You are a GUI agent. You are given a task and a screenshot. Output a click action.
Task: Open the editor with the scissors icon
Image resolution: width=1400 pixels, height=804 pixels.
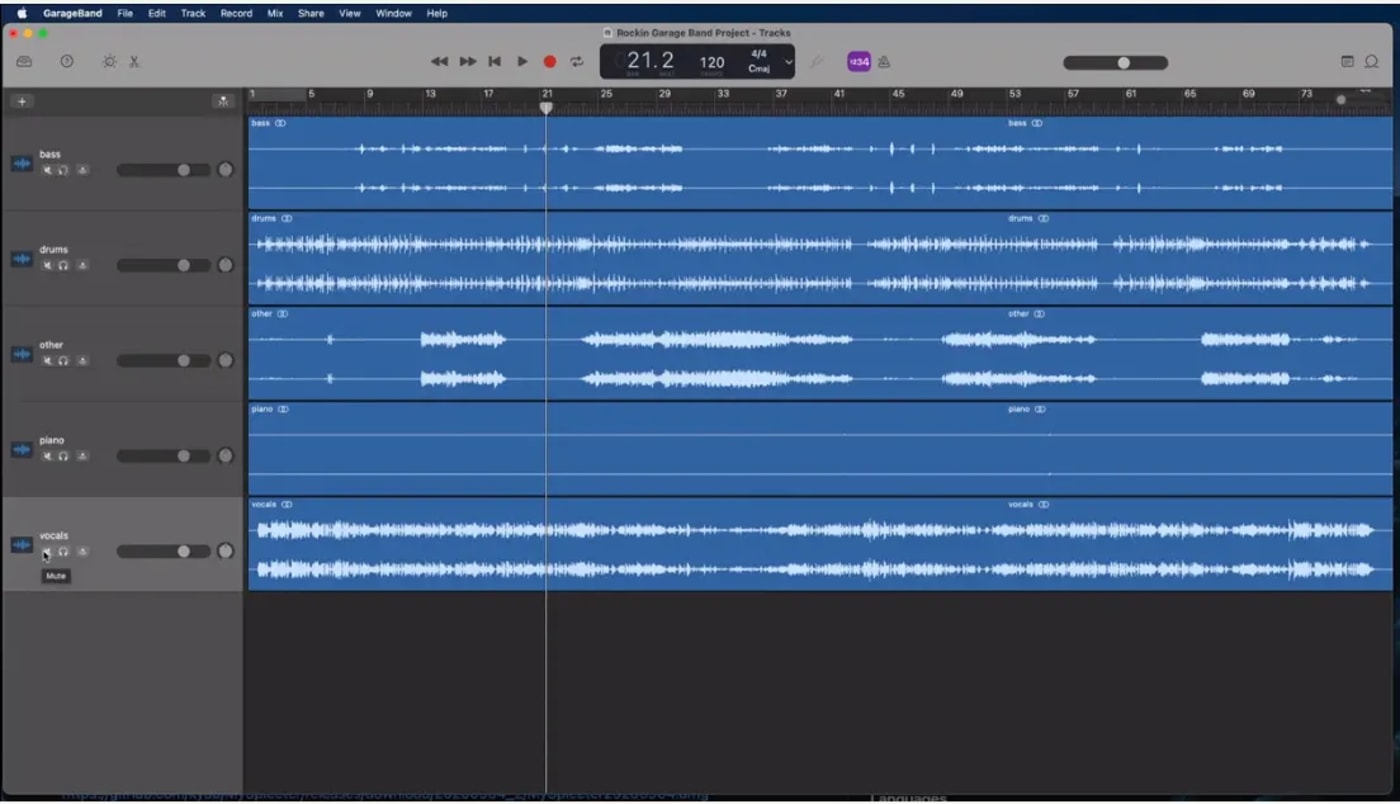[133, 61]
